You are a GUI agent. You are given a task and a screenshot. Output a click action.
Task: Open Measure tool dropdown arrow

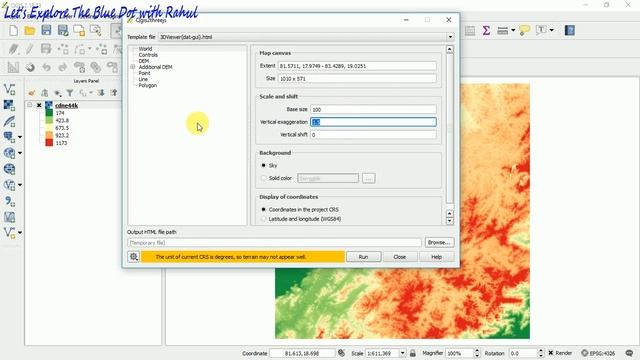click(x=513, y=30)
